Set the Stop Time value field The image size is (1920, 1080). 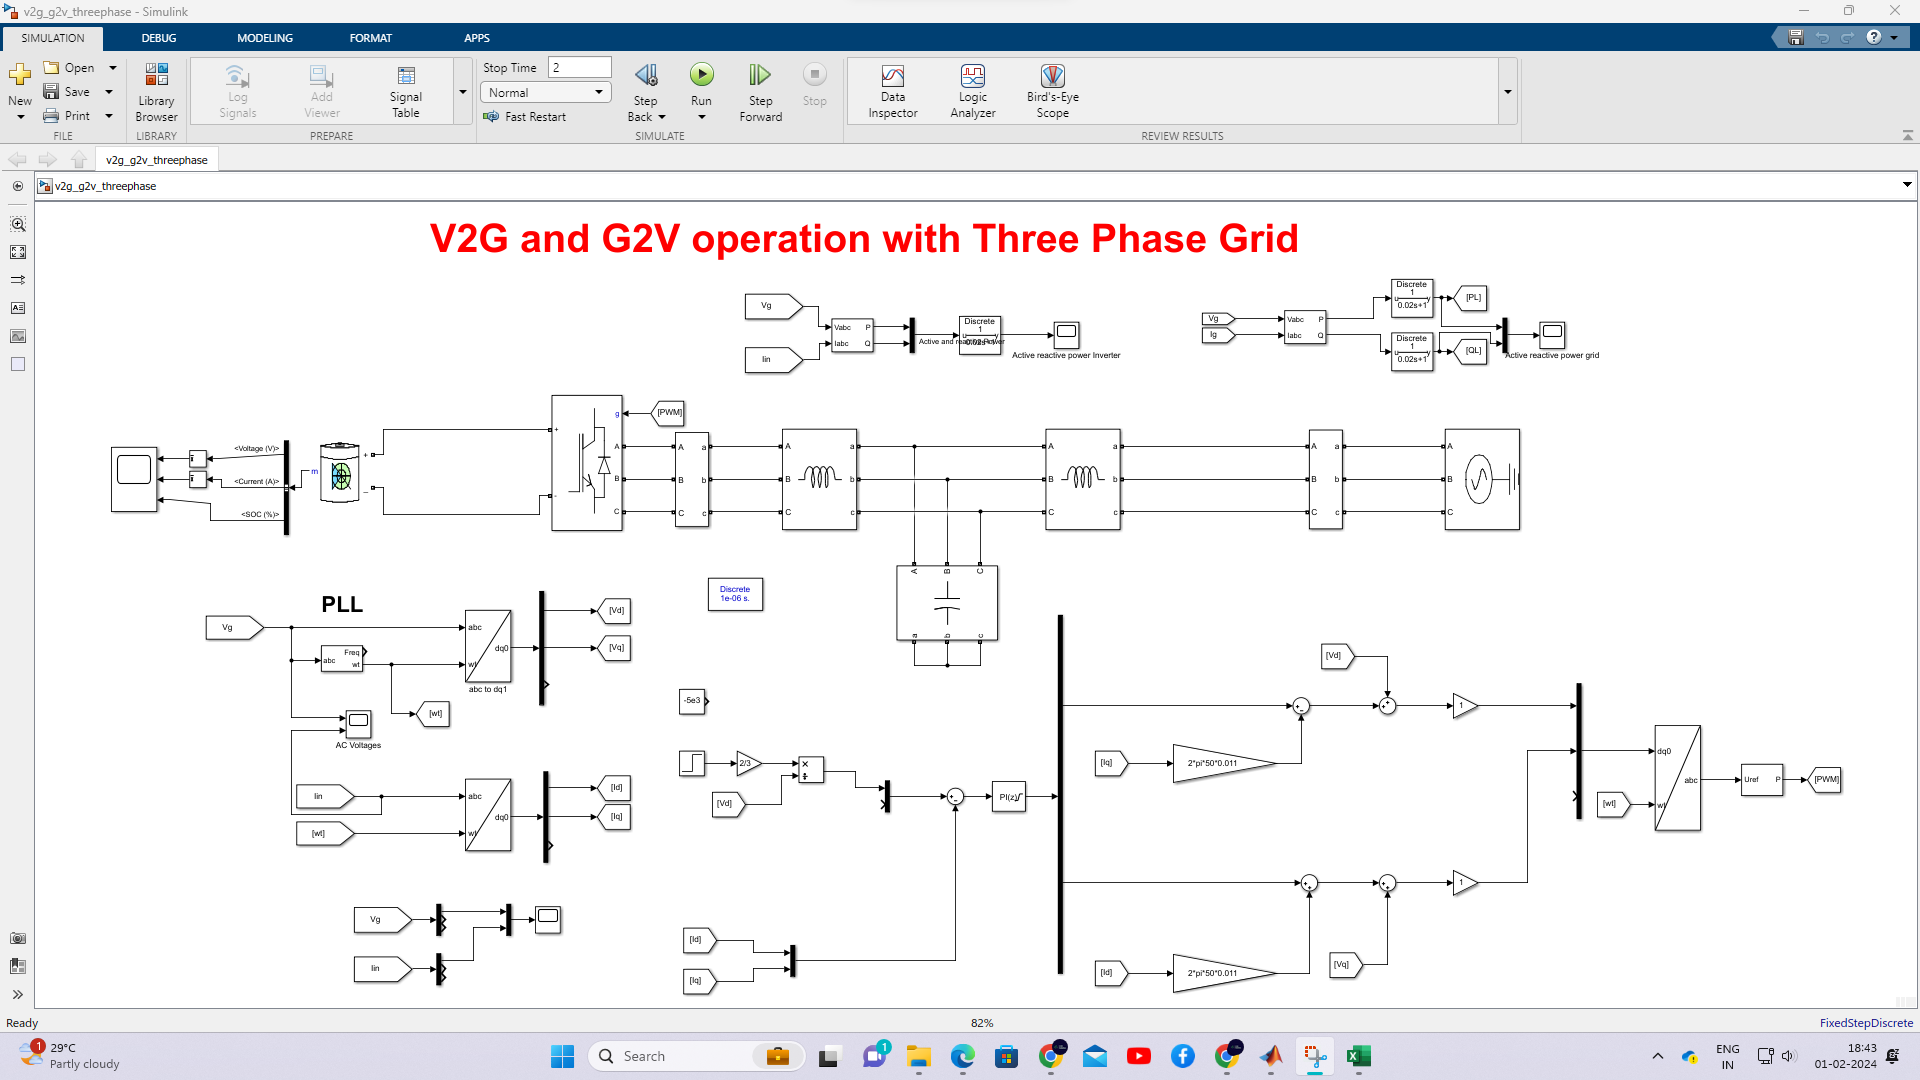point(580,67)
